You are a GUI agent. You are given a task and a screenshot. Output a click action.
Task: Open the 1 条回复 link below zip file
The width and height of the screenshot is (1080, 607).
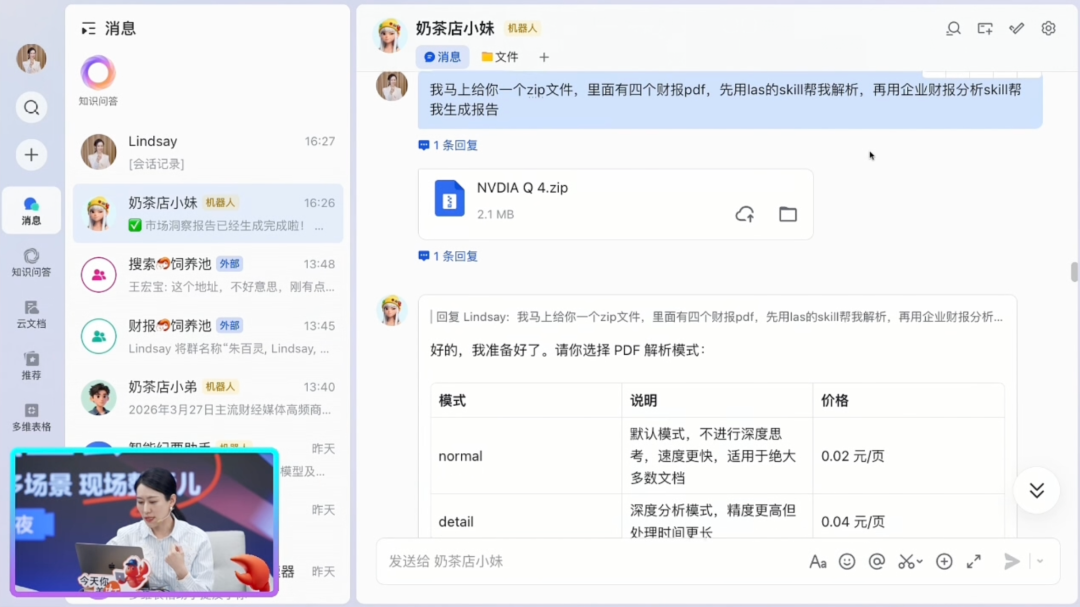click(x=448, y=256)
